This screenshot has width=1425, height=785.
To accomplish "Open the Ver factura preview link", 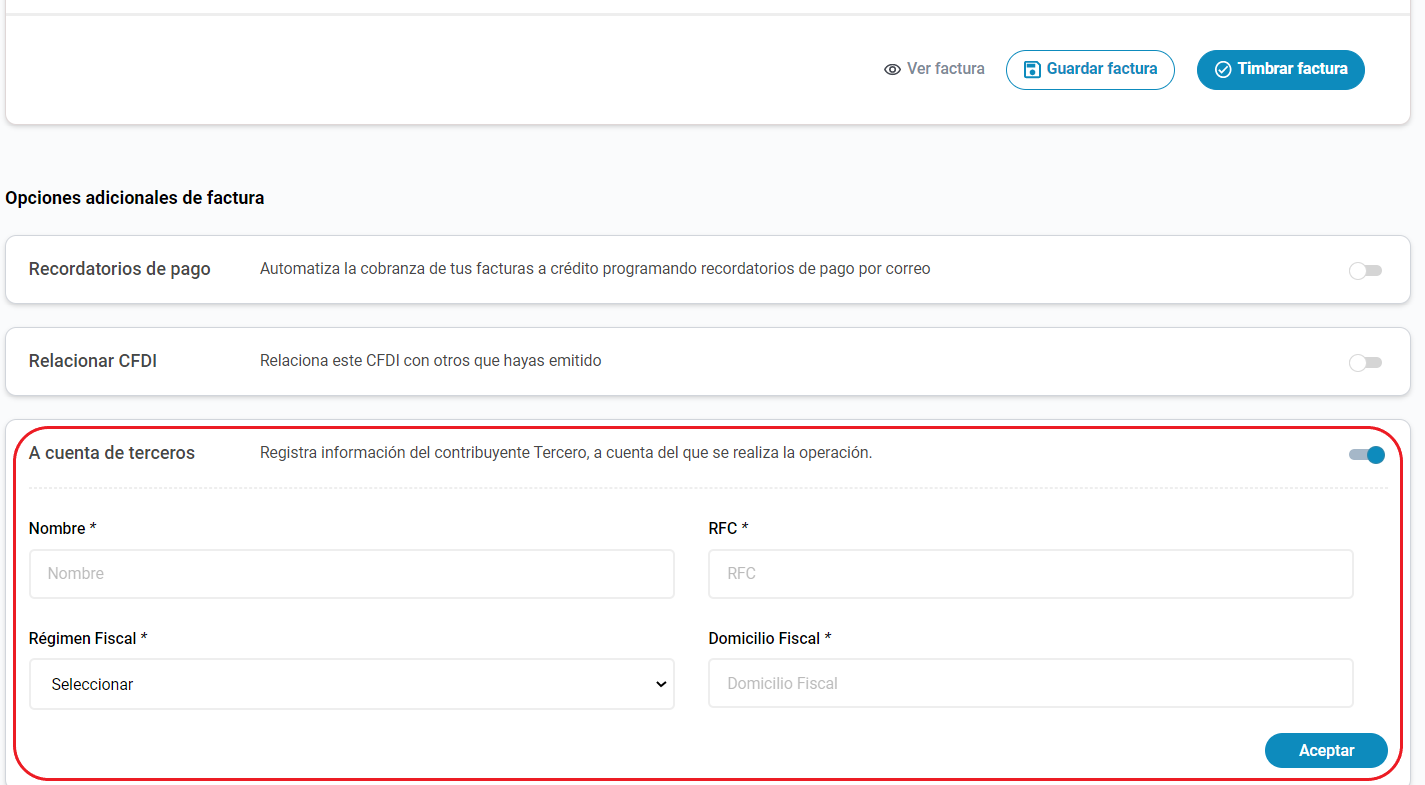I will click(934, 69).
